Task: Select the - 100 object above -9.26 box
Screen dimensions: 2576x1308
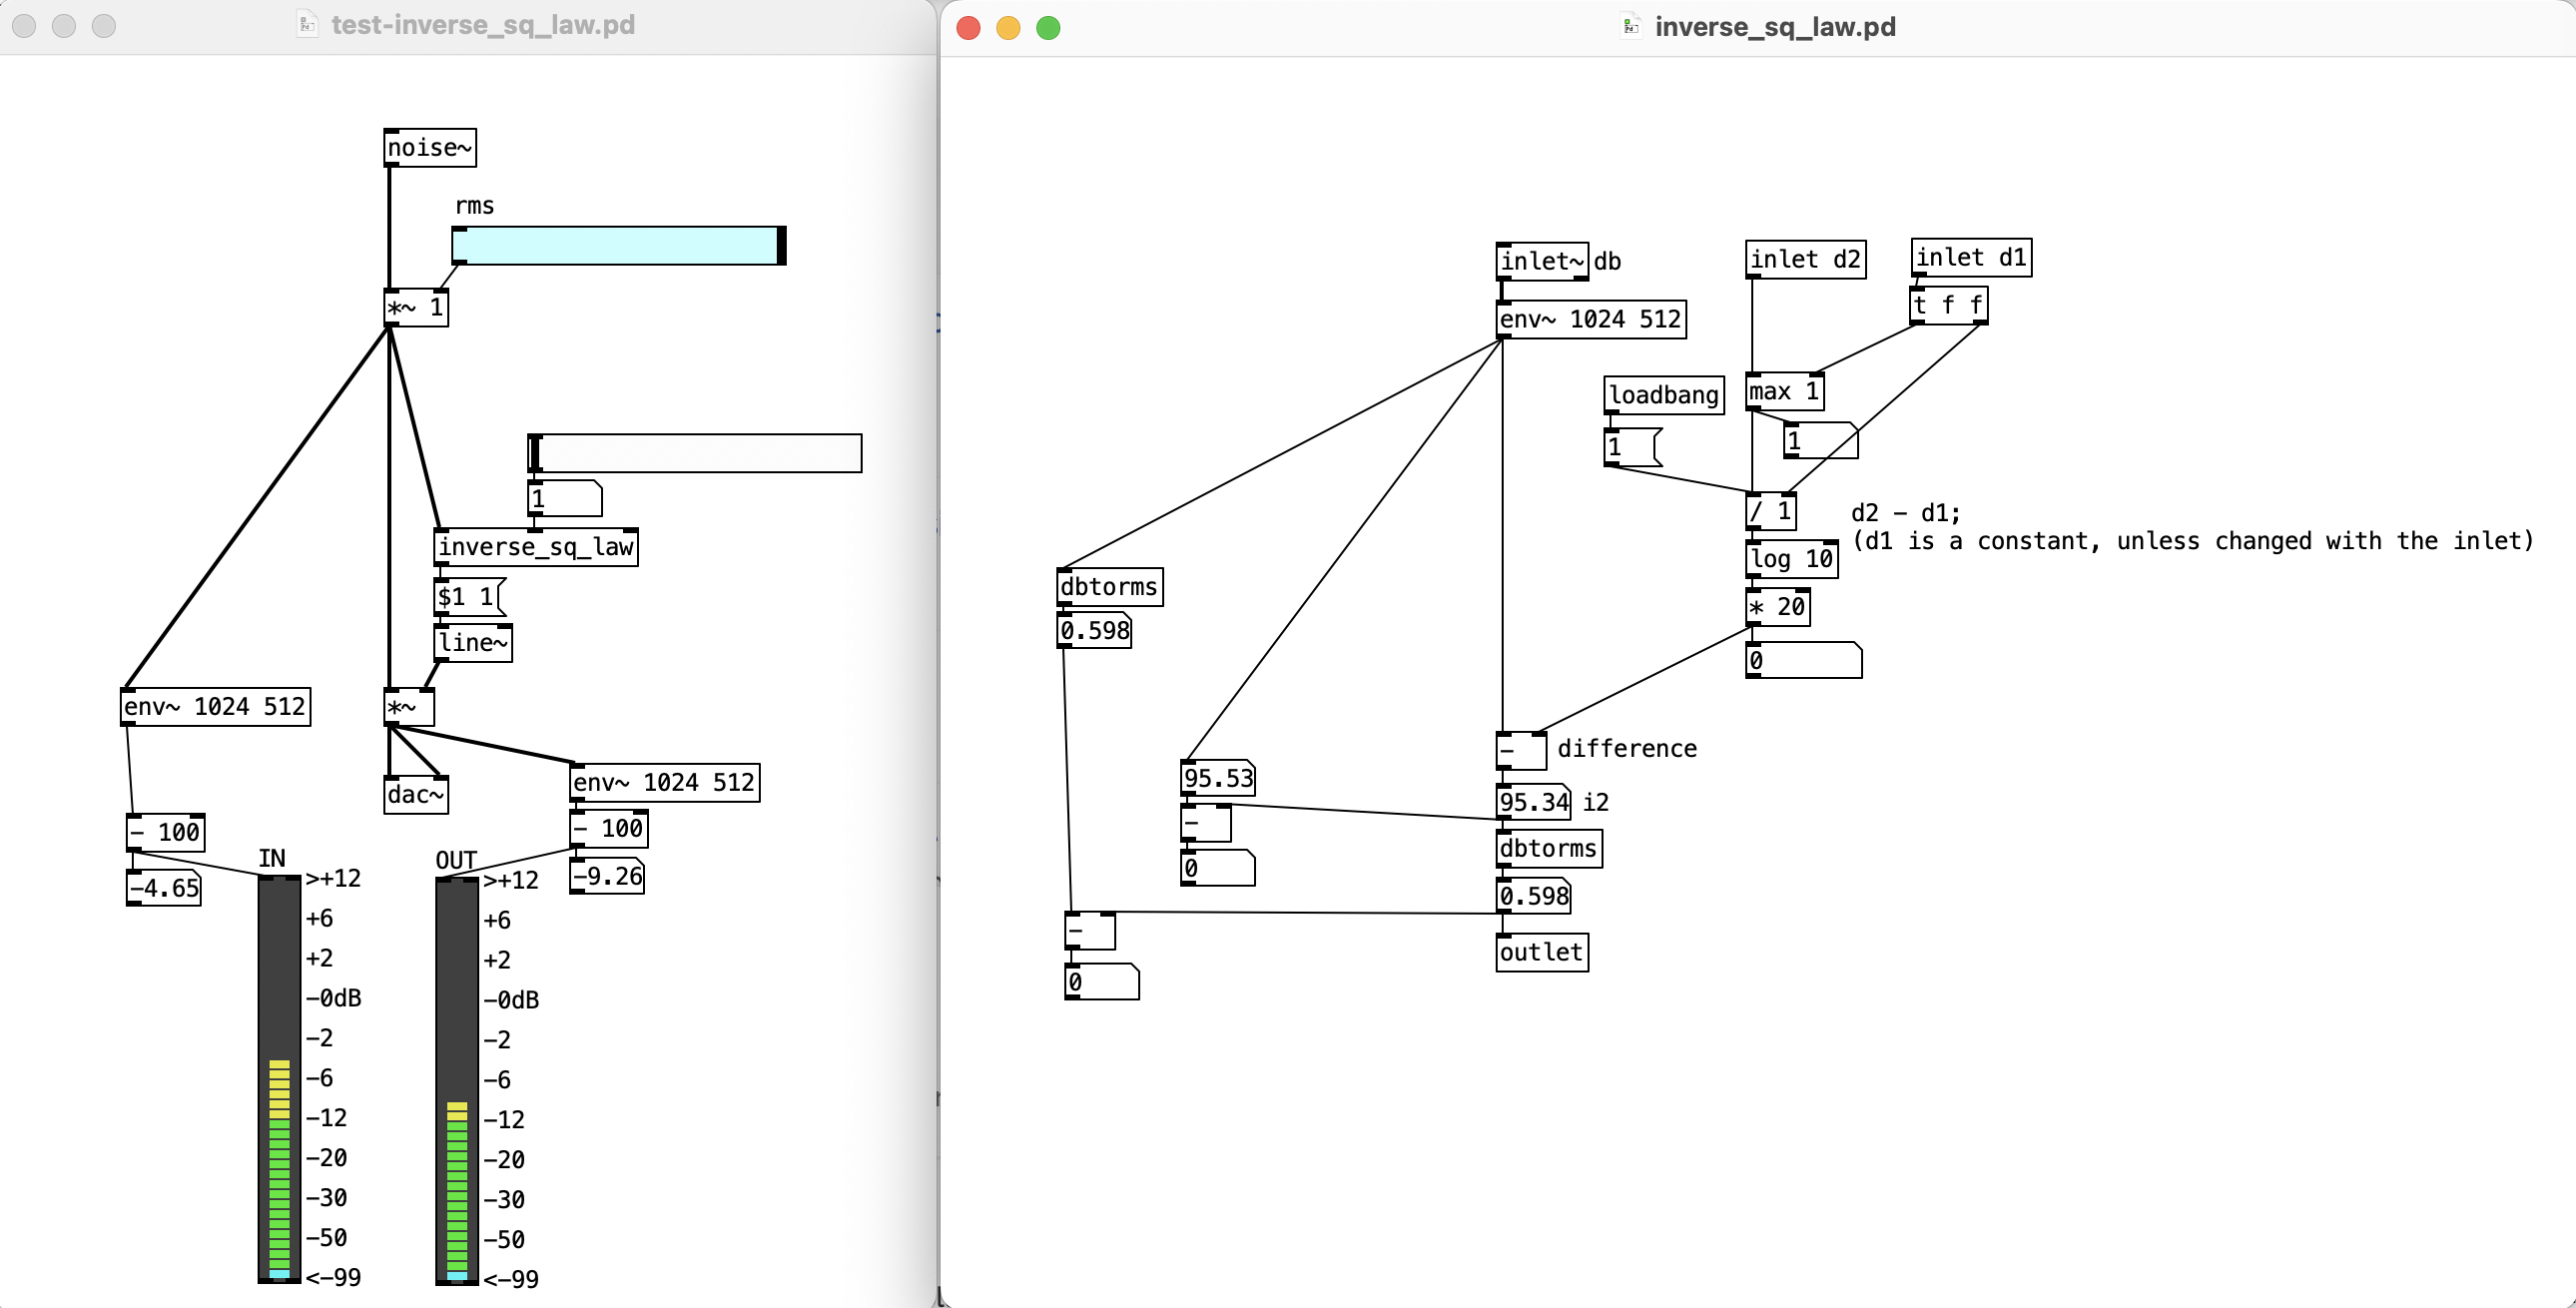Action: [609, 828]
